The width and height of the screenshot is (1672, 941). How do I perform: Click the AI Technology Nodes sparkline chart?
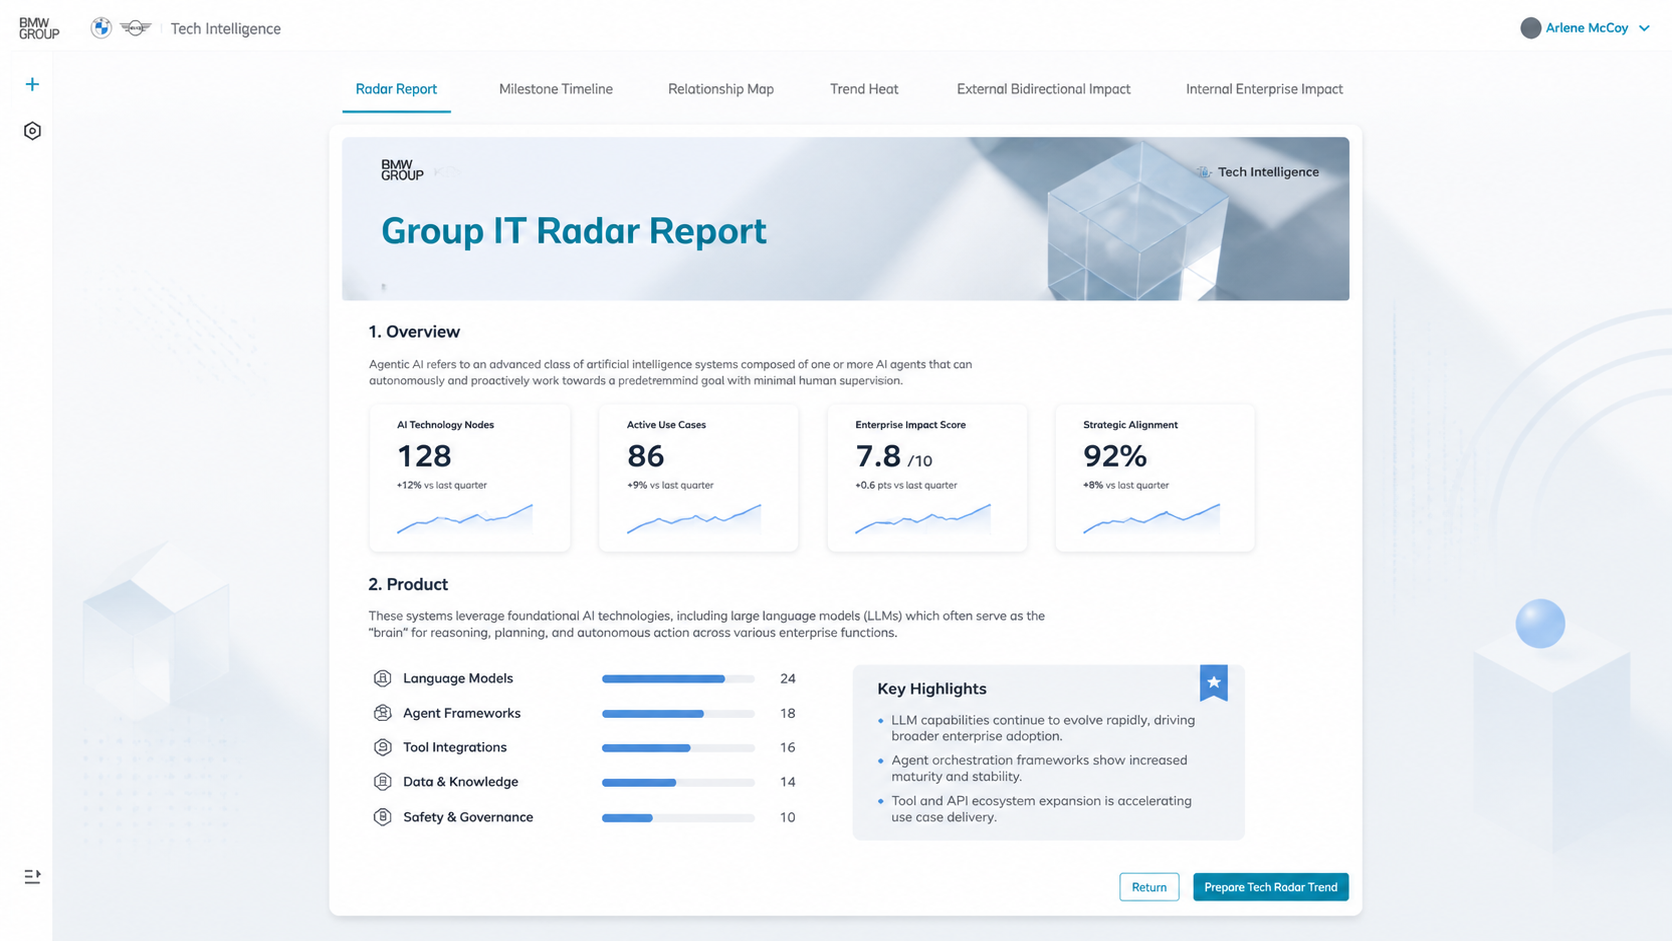click(465, 519)
